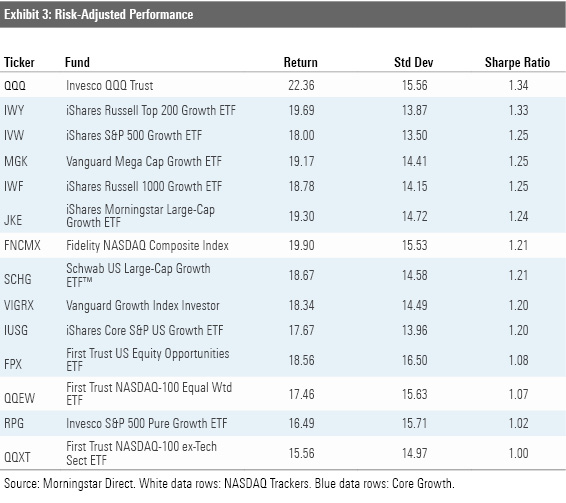Select First Trust US Equity Opportunities ETF
The height and width of the screenshot is (503, 566).
(x=148, y=360)
